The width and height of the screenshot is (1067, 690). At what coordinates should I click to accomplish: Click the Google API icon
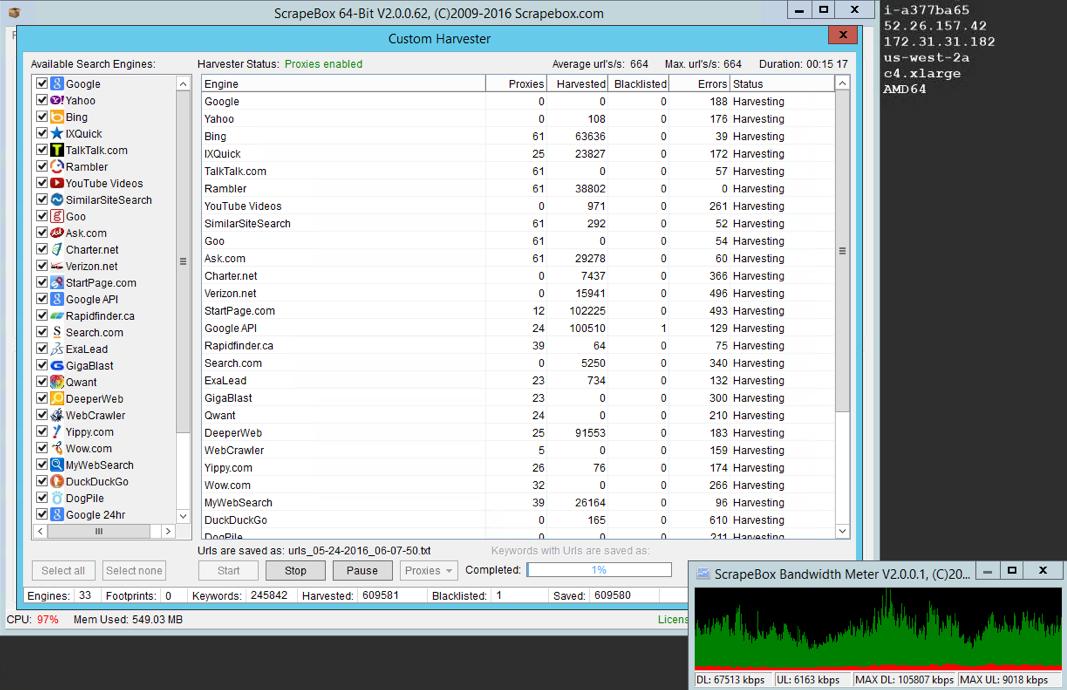pyautogui.click(x=57, y=299)
